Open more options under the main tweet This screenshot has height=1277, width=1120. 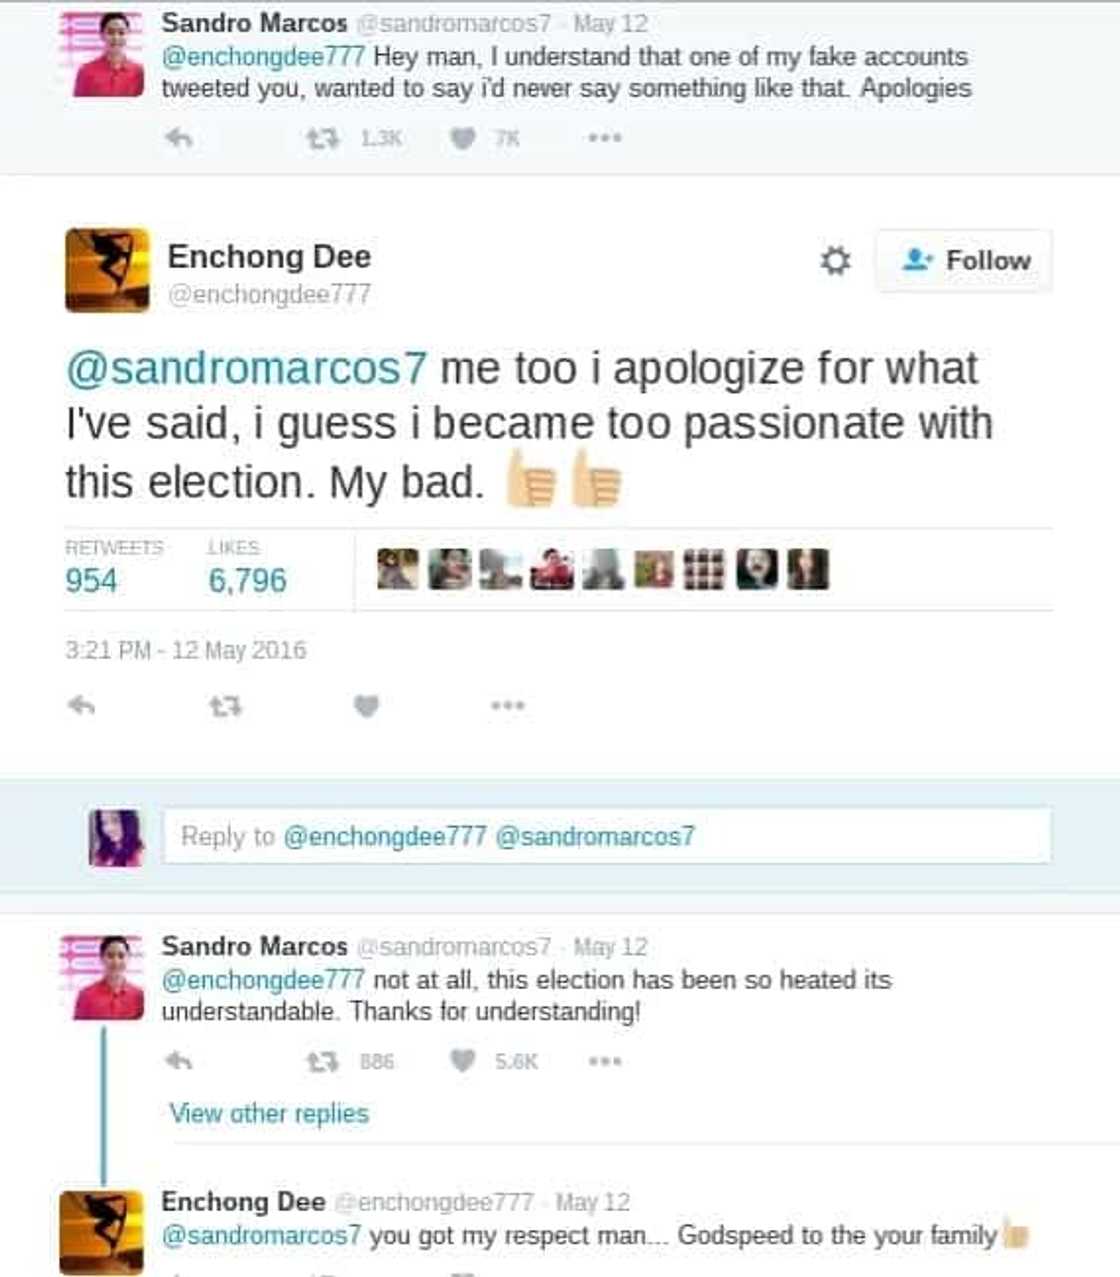pyautogui.click(x=508, y=705)
